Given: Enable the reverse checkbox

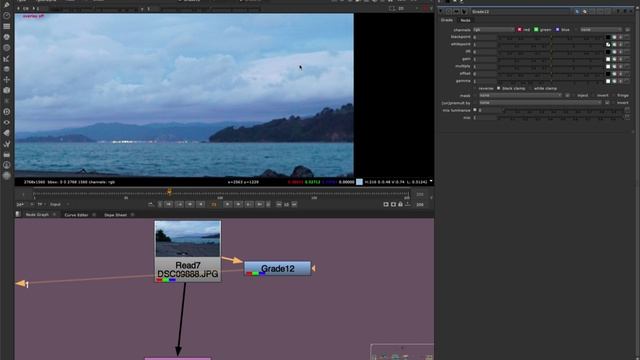Looking at the screenshot, I should [475, 88].
